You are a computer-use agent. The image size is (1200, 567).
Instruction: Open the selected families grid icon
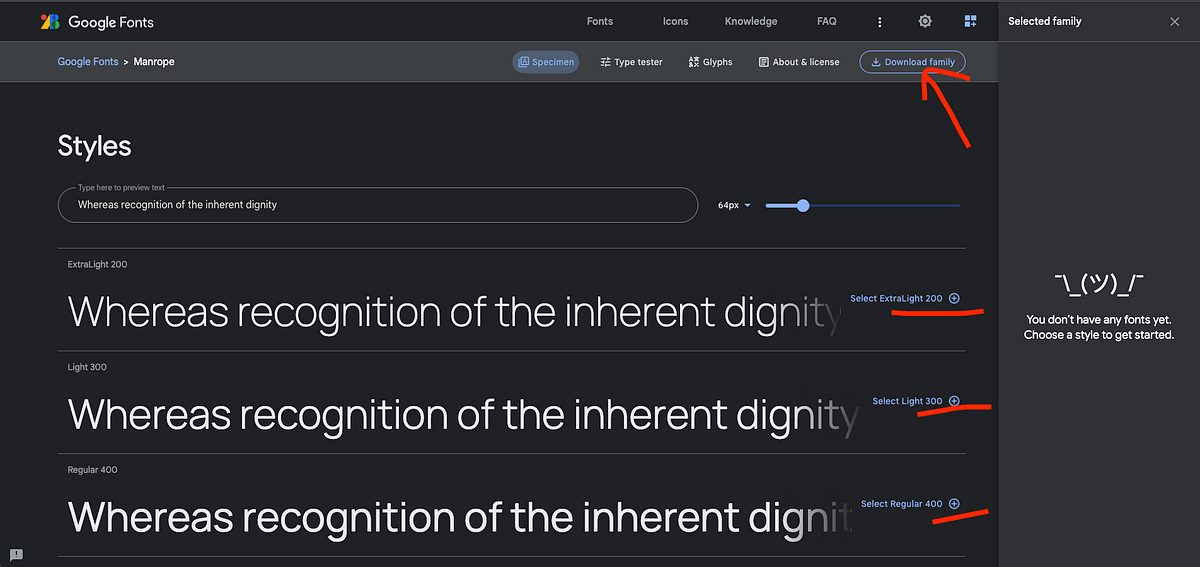[x=970, y=21]
